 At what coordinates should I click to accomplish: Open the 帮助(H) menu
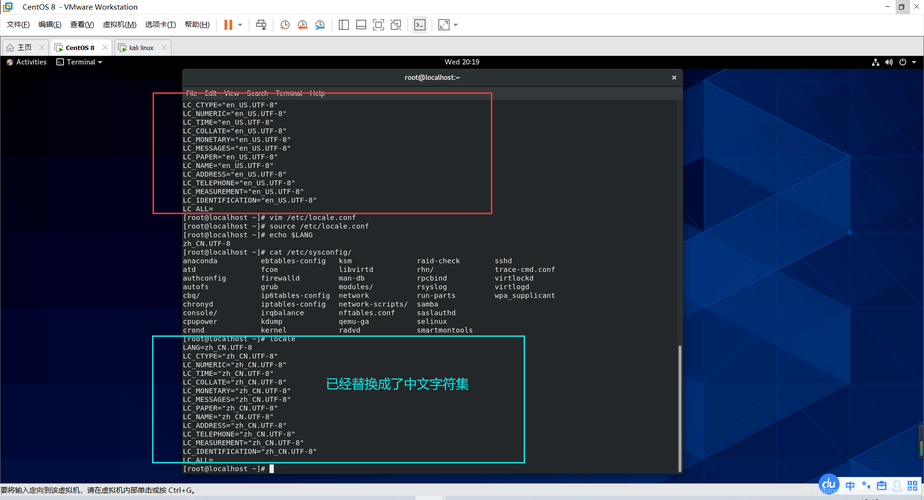pyautogui.click(x=197, y=25)
